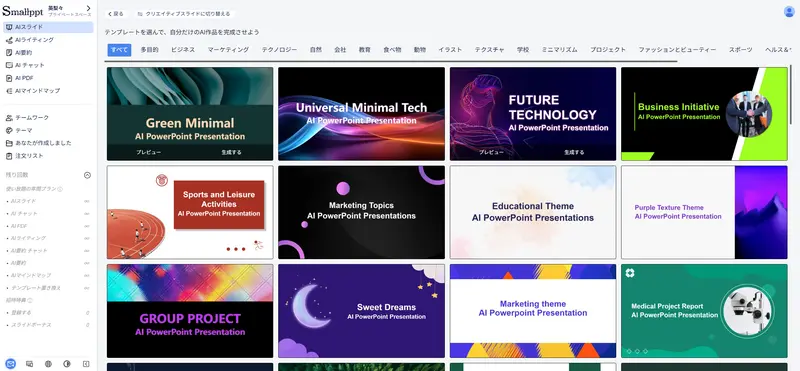The image size is (800, 371).
Task: Select the プロジェクト category tab
Action: pos(608,50)
